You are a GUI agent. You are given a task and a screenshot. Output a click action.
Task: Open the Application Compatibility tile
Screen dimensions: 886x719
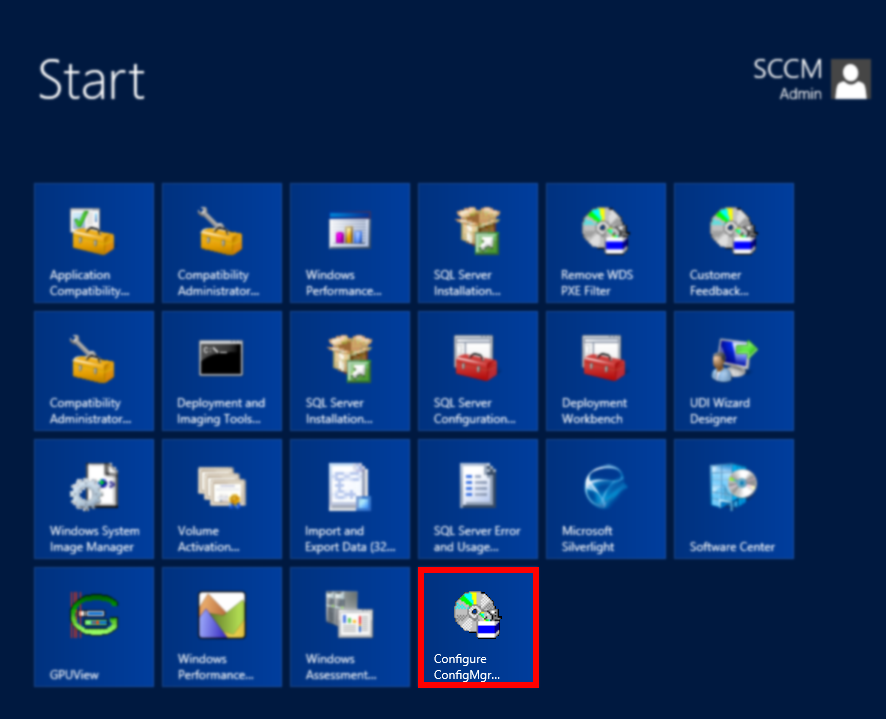[94, 242]
